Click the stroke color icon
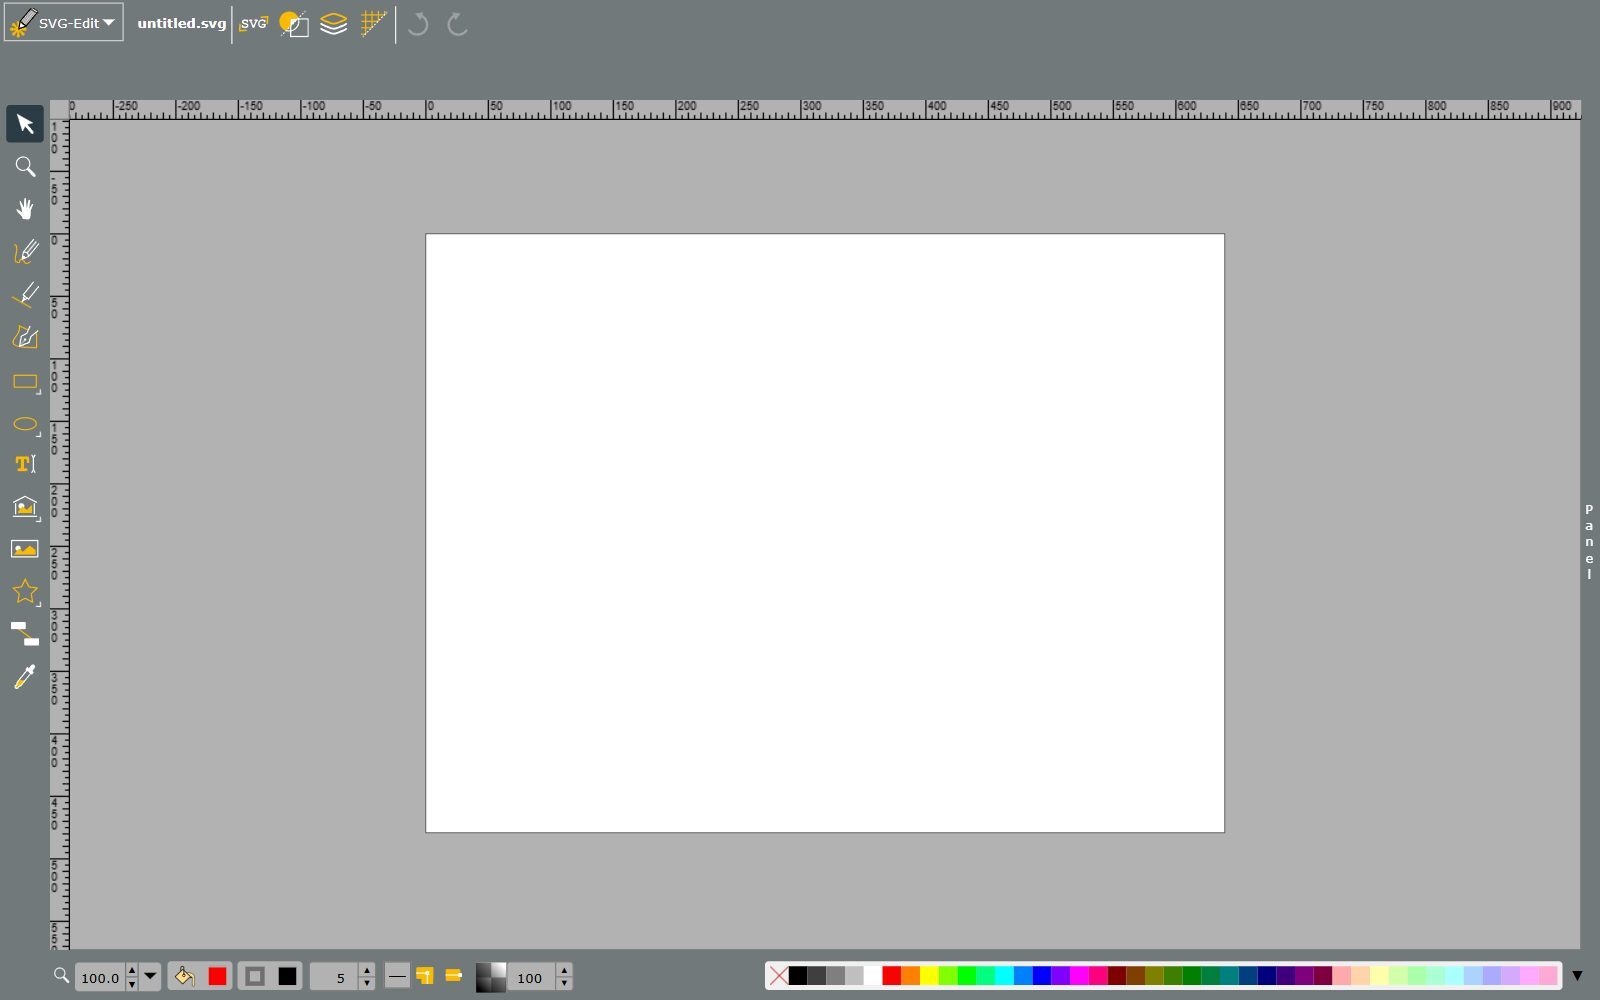Screen dimensions: 1600x1000 [x=255, y=976]
